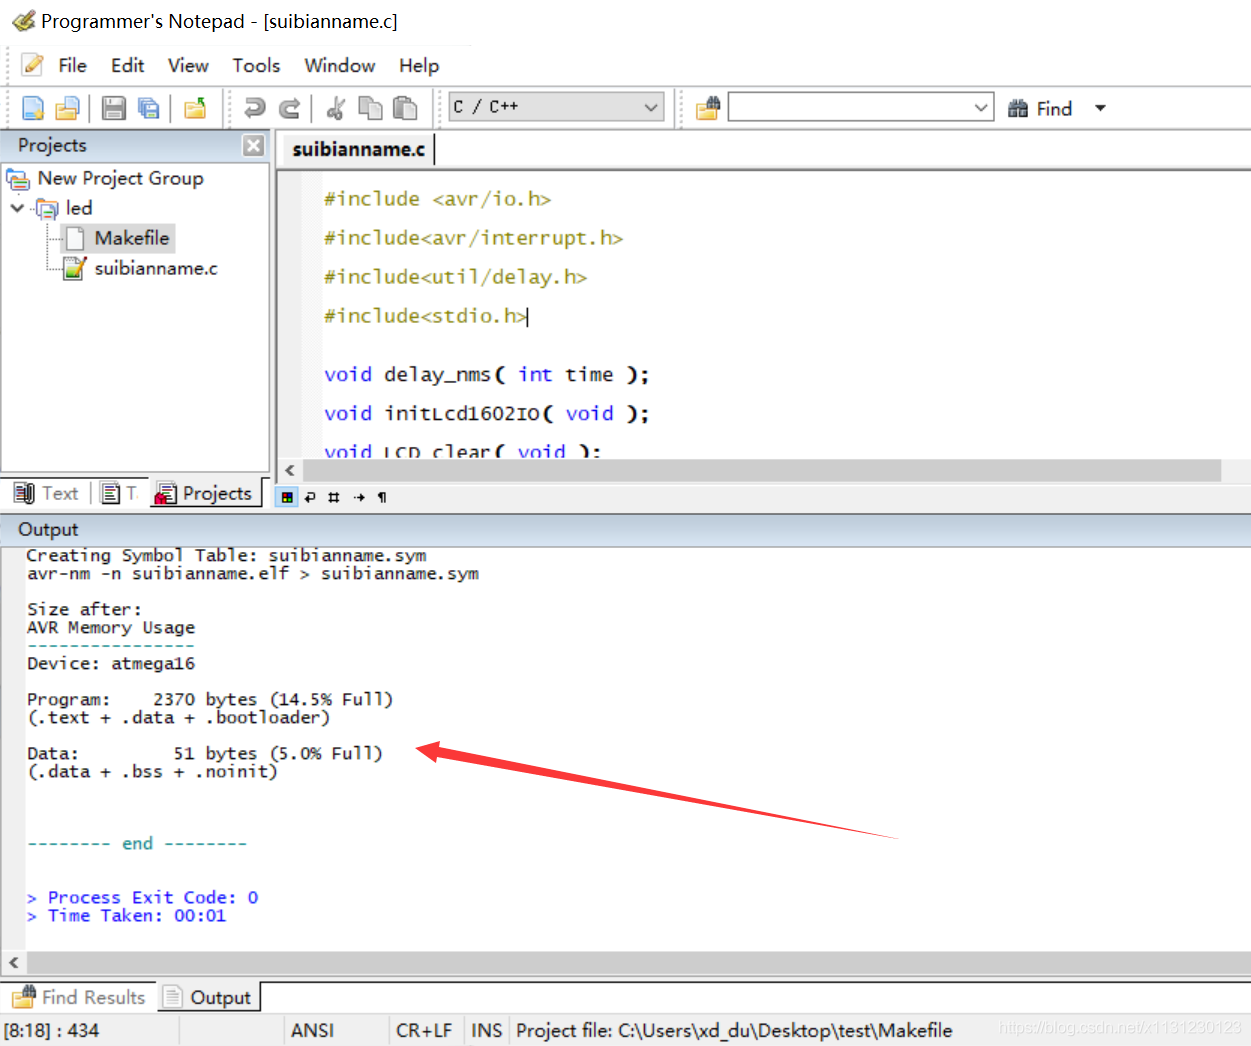
Task: Click the Redo arrow icon
Action: pyautogui.click(x=290, y=108)
